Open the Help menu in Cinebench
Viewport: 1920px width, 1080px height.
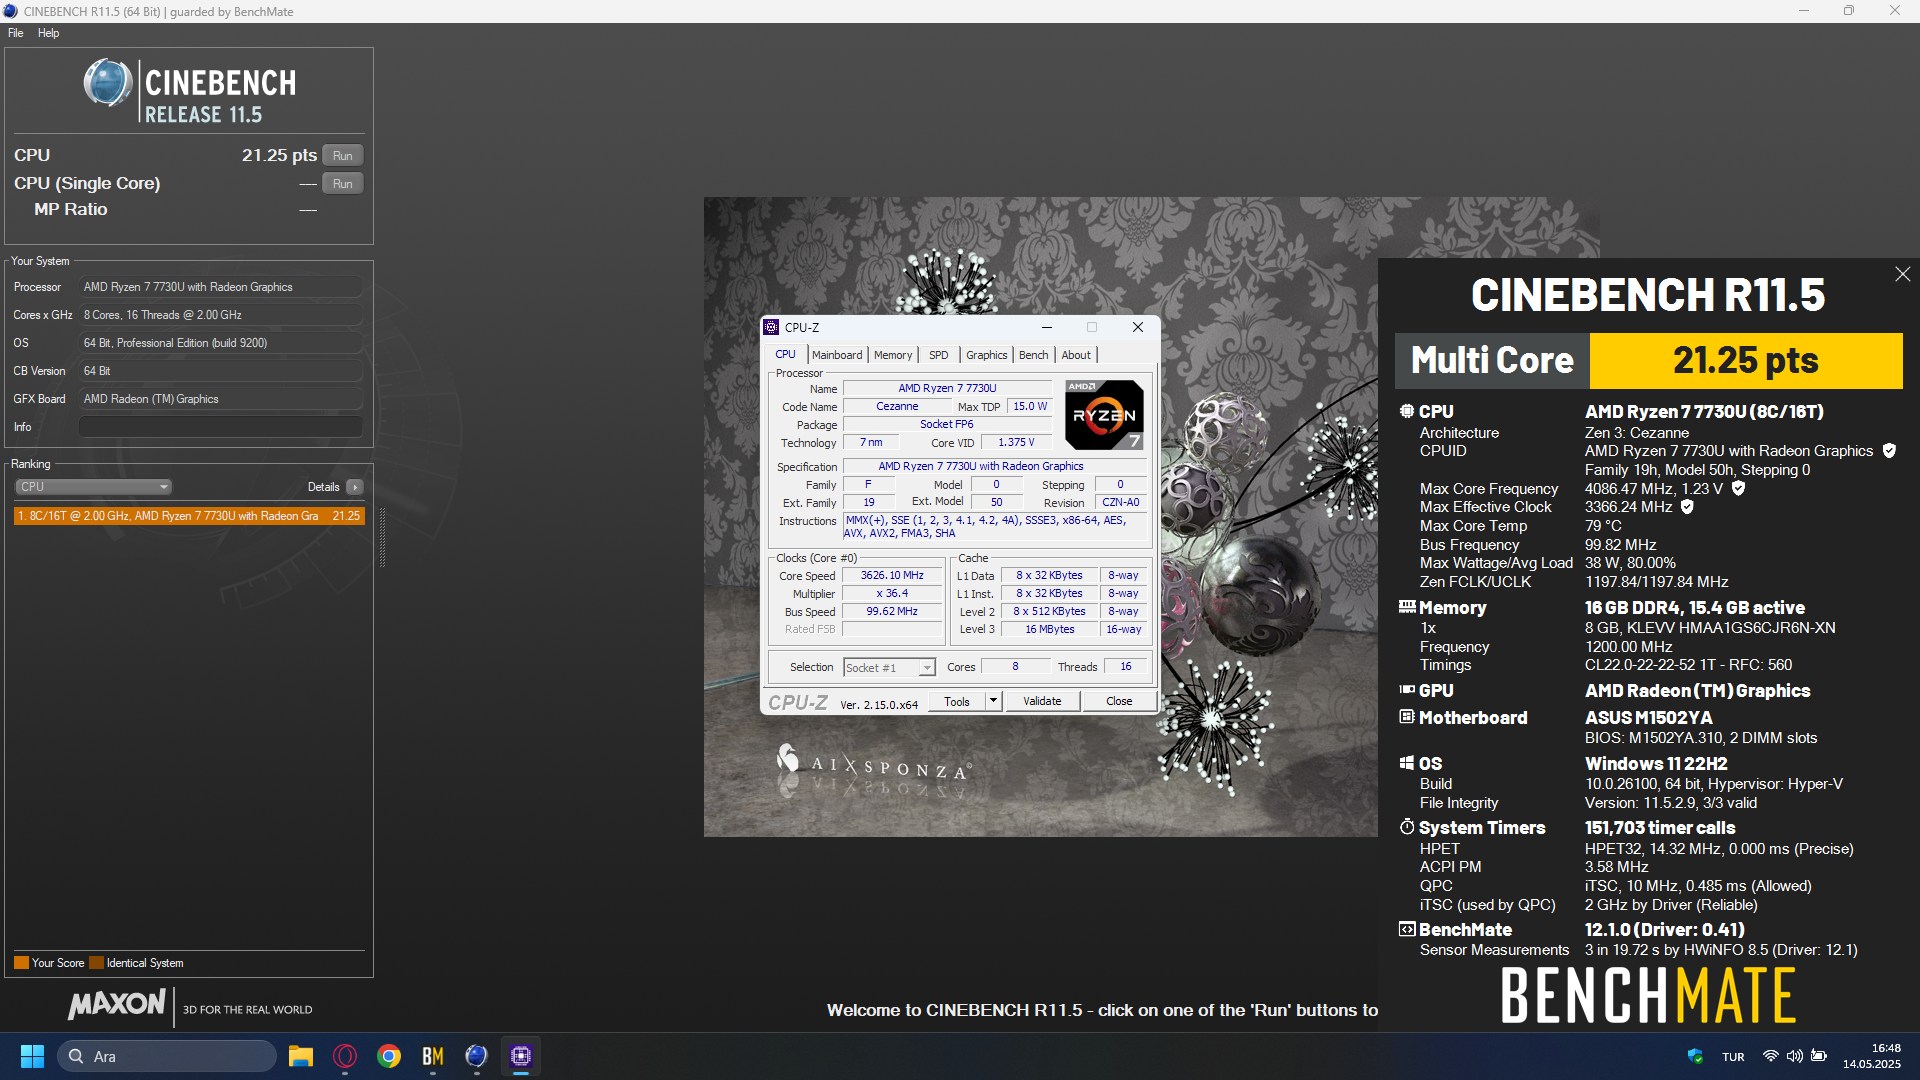(x=49, y=33)
